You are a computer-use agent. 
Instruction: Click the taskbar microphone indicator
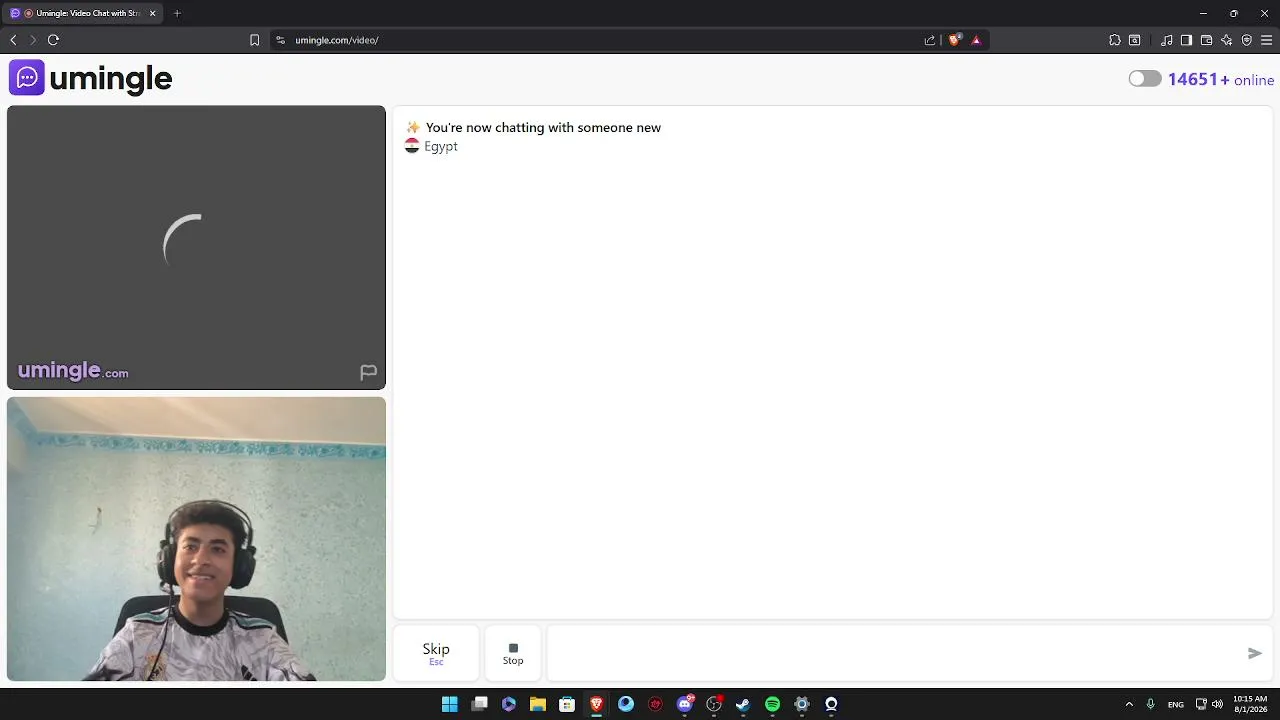[x=1151, y=704]
